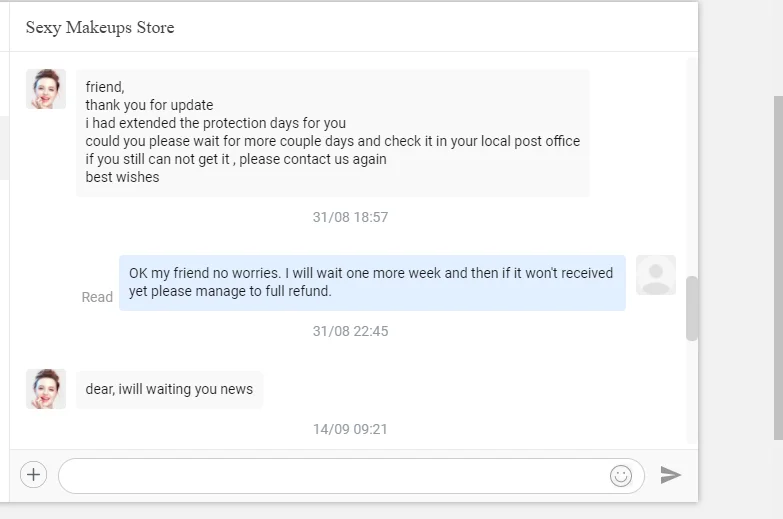
Task: Select the 'dear, iwill waiting you news' bubble
Action: coord(169,389)
